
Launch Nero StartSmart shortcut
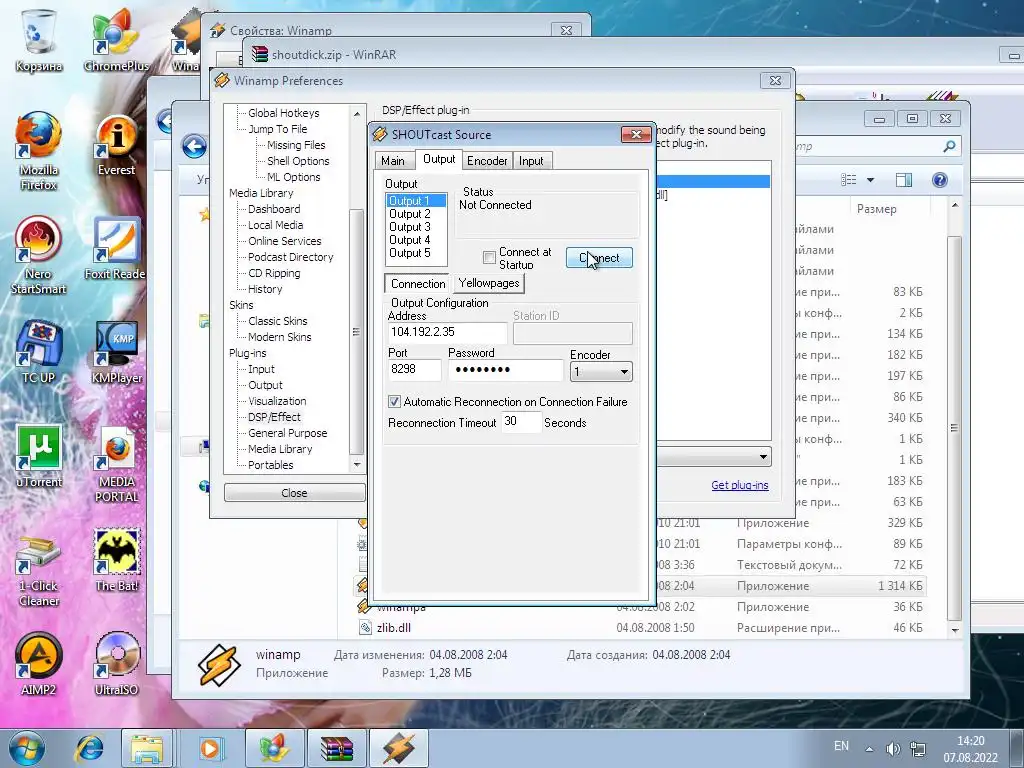coord(39,255)
